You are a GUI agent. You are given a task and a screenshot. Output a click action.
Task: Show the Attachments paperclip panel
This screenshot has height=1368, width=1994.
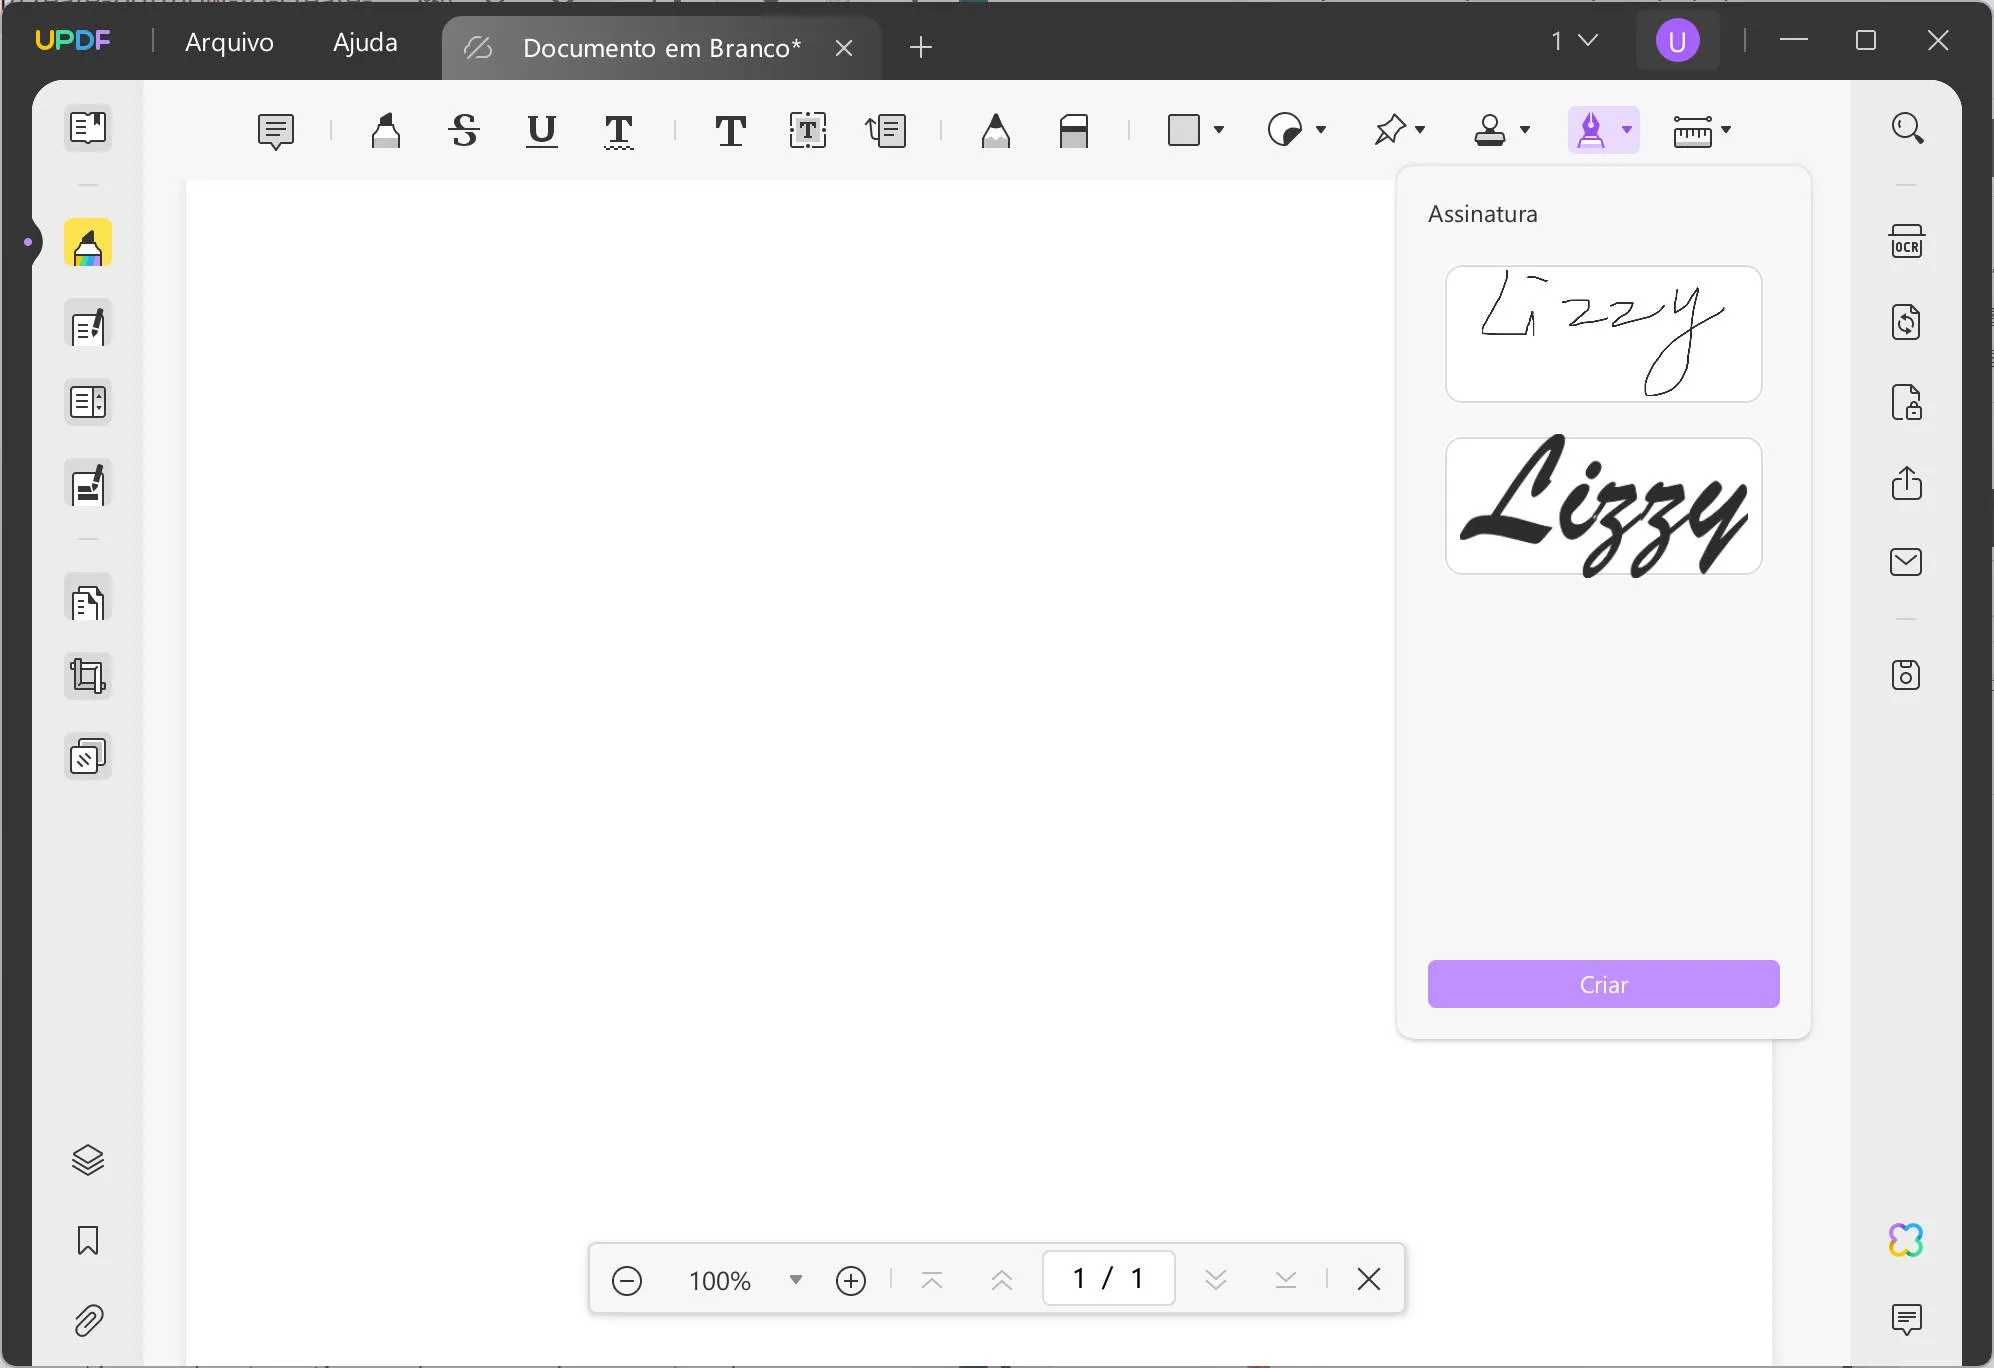[88, 1321]
